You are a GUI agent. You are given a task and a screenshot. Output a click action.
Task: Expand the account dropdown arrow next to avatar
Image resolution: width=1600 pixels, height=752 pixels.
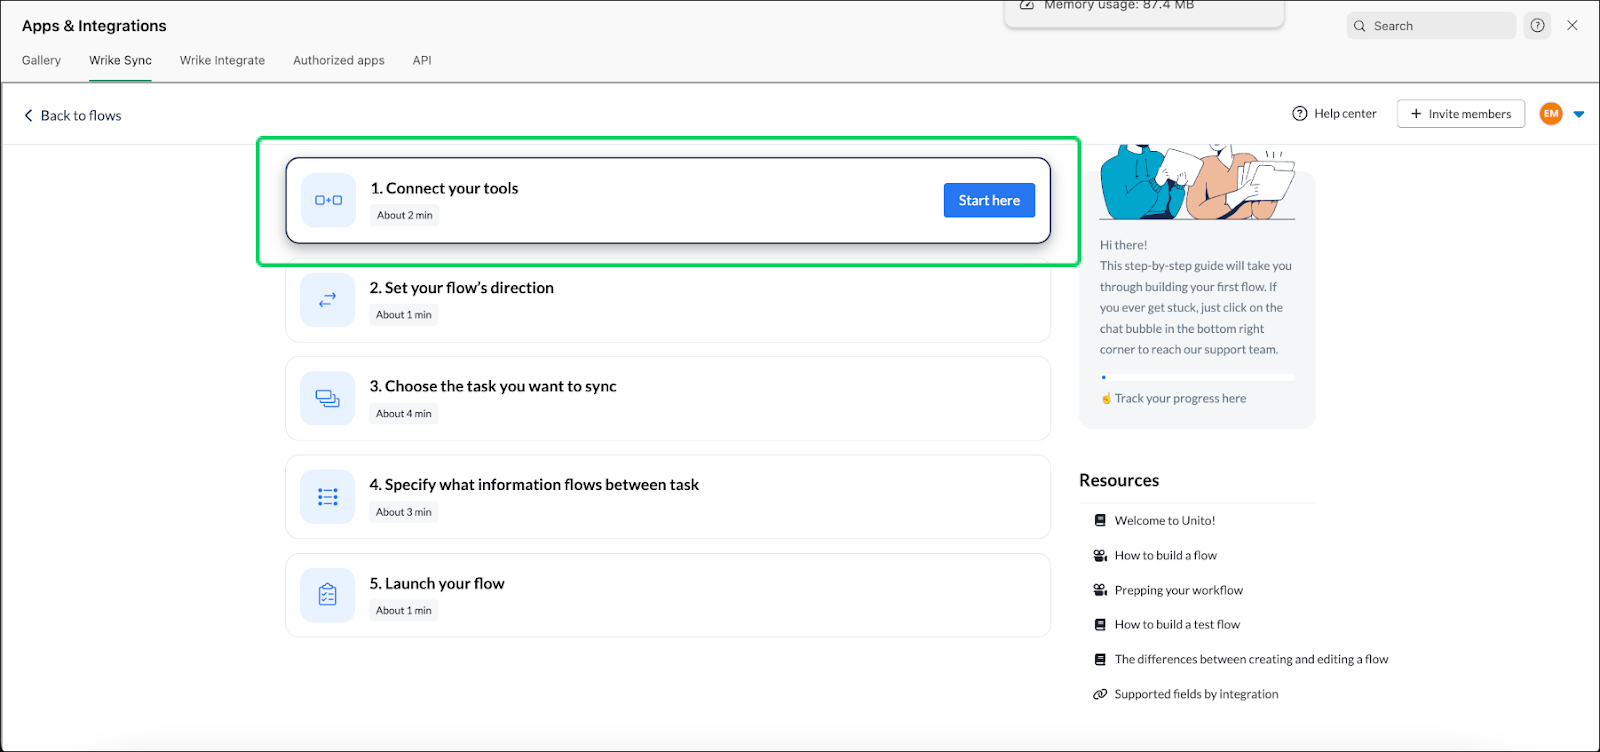click(1579, 114)
